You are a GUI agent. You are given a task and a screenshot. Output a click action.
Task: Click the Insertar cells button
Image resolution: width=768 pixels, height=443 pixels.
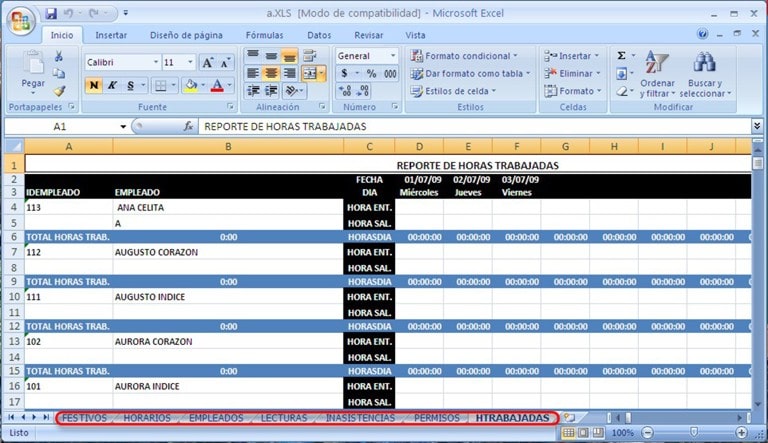point(572,56)
